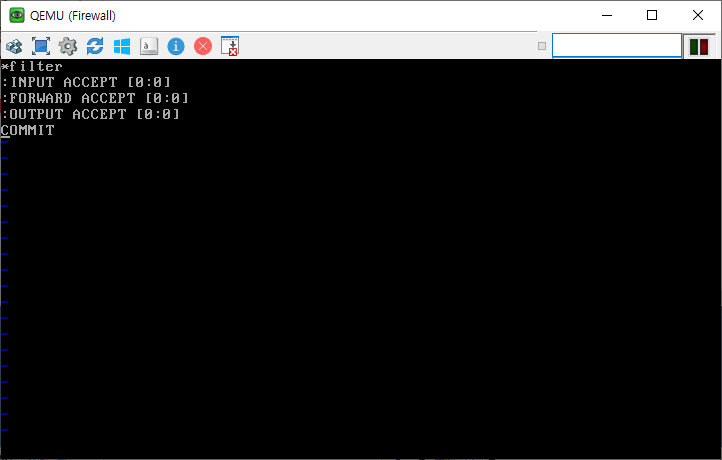
Task: Toggle fullscreen mode icon
Action: pyautogui.click(x=41, y=46)
